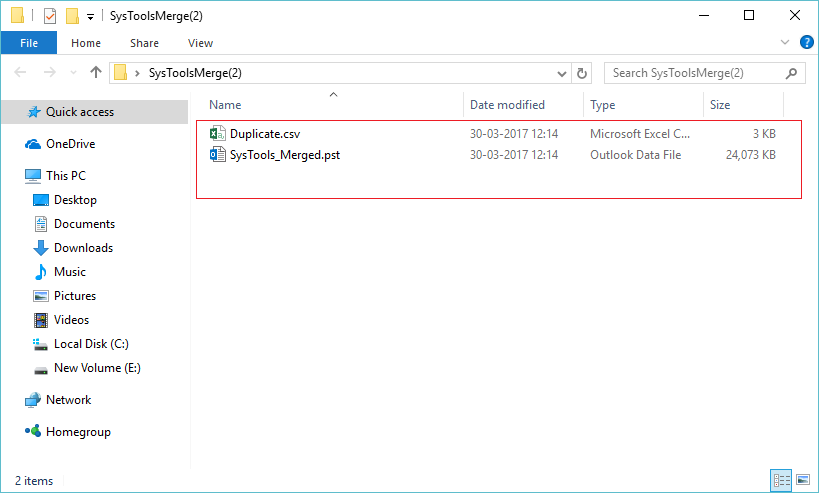This screenshot has height=493, width=819.
Task: Switch to Details view in status bar
Action: tap(781, 480)
